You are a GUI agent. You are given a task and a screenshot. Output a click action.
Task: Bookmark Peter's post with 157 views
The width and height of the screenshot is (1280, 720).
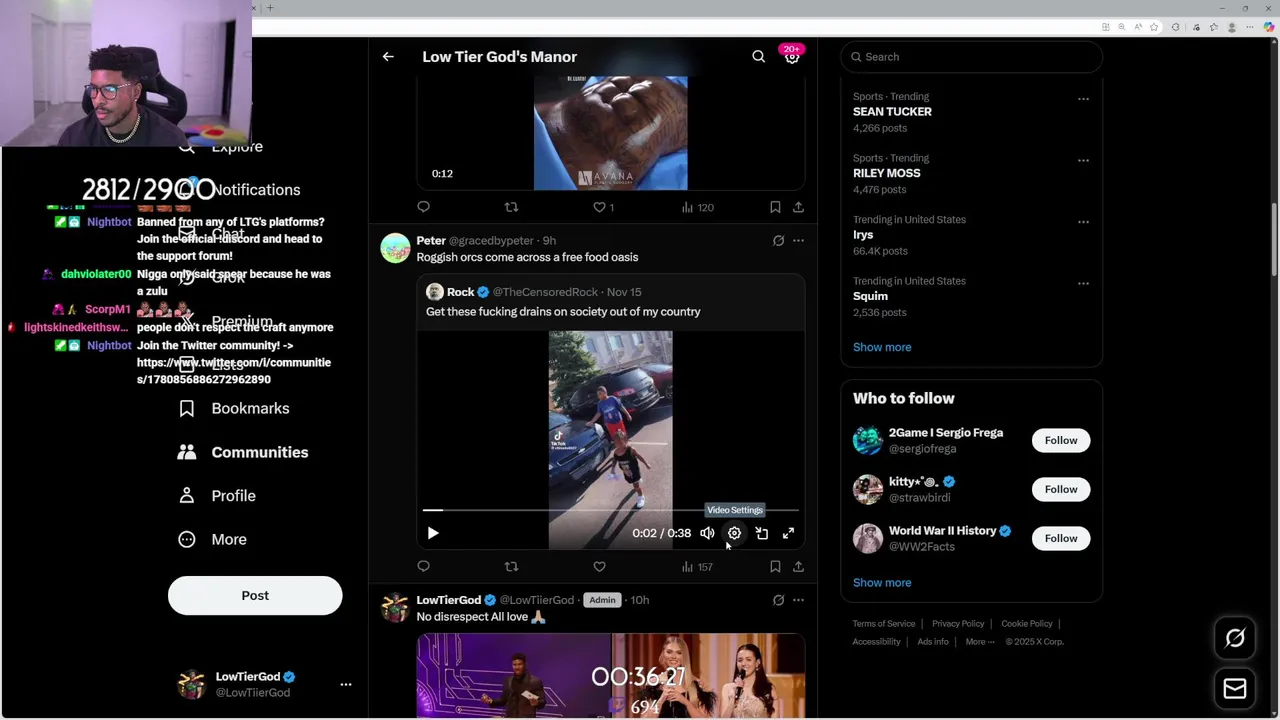[775, 567]
